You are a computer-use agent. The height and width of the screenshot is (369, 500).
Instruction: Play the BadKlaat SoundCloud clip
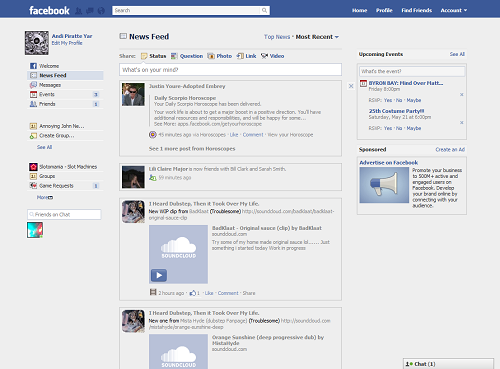tap(159, 275)
